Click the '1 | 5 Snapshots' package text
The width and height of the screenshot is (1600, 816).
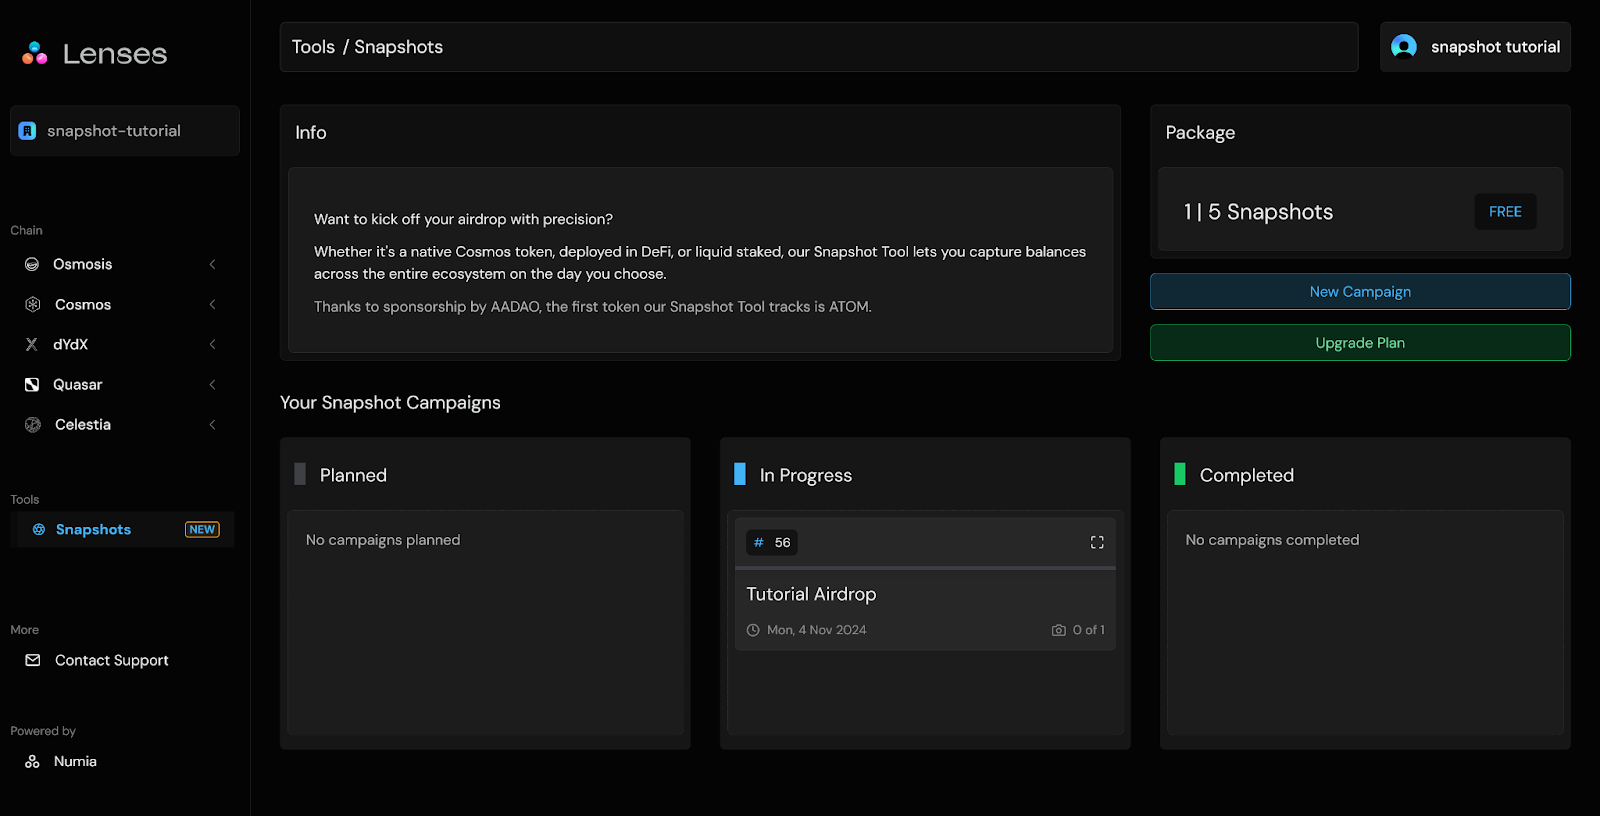pyautogui.click(x=1258, y=212)
